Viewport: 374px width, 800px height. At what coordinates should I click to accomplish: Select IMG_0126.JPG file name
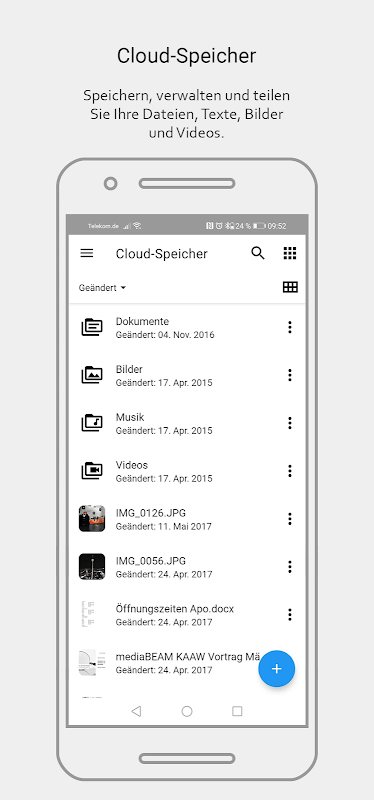[x=151, y=513]
